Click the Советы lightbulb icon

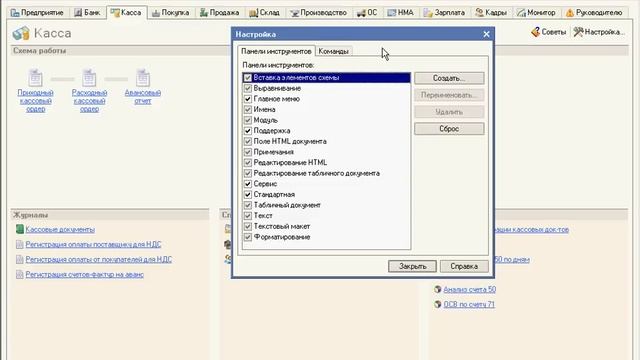(x=535, y=32)
